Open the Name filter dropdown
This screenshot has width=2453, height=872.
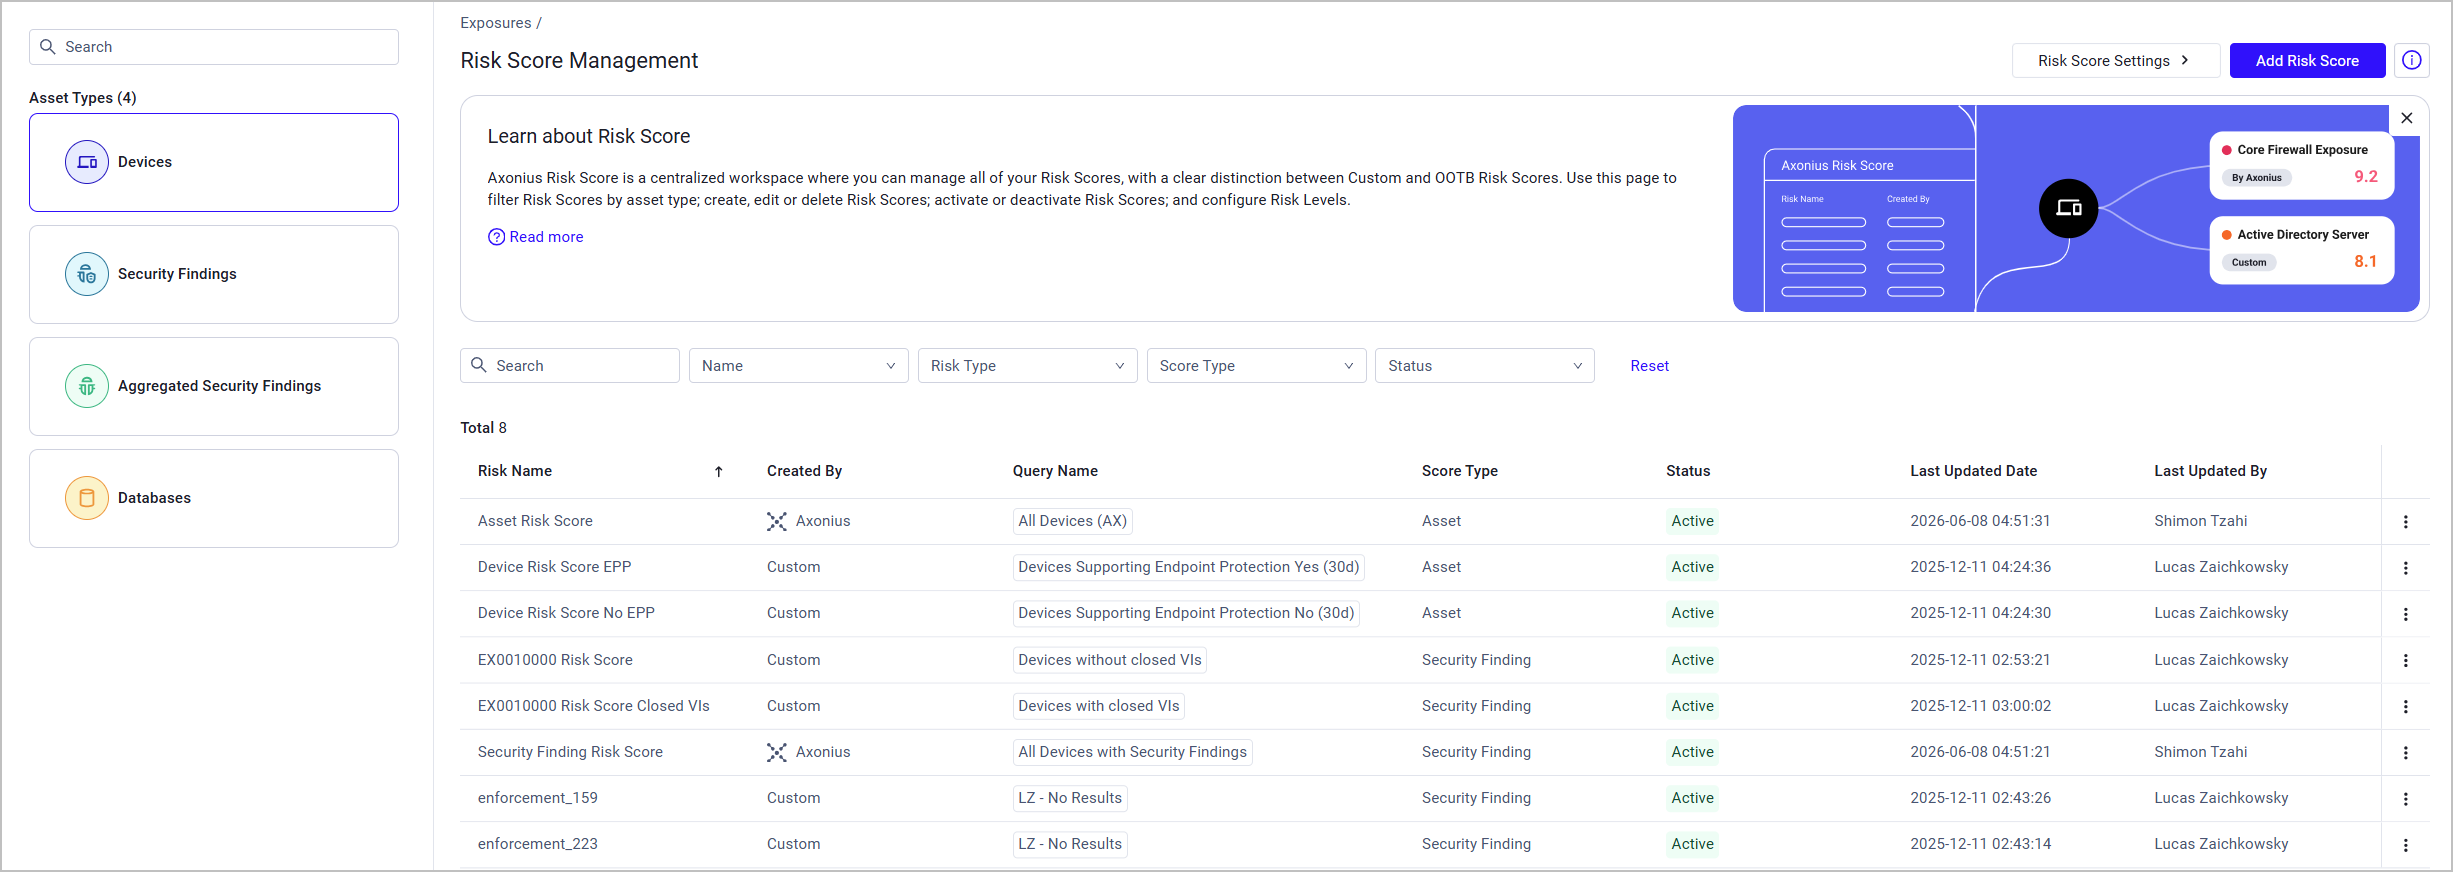point(799,366)
